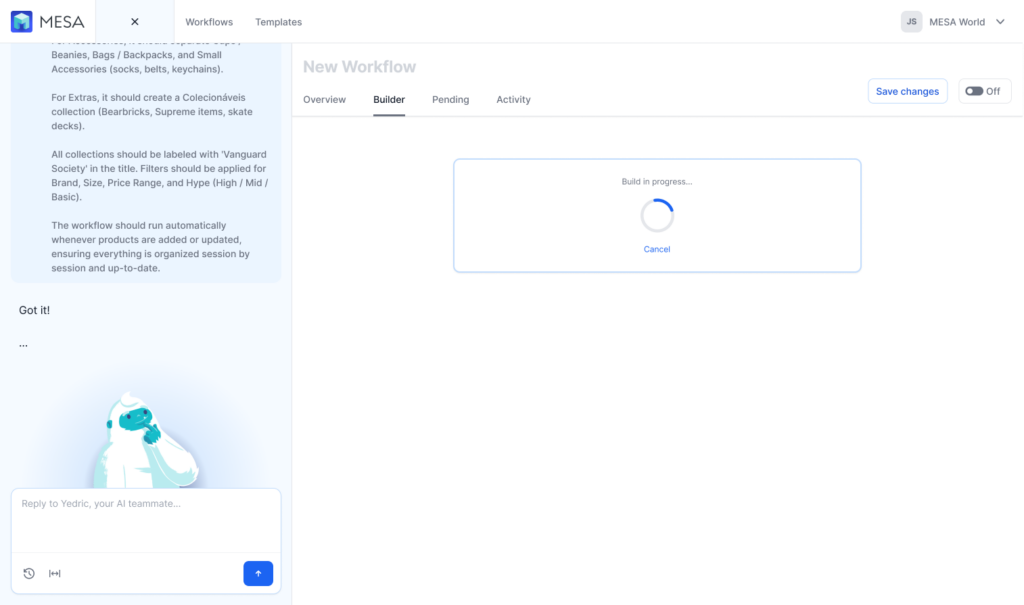This screenshot has width=1024, height=605.
Task: Click the build progress spinner
Action: pos(657,214)
